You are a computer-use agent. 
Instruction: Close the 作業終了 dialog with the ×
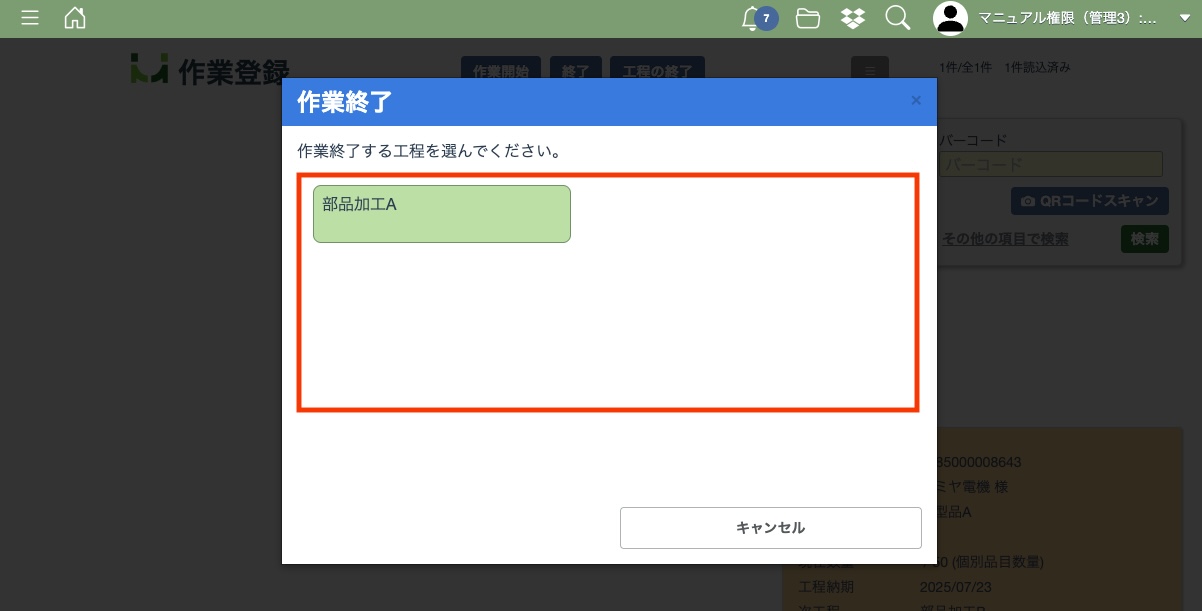click(x=916, y=101)
